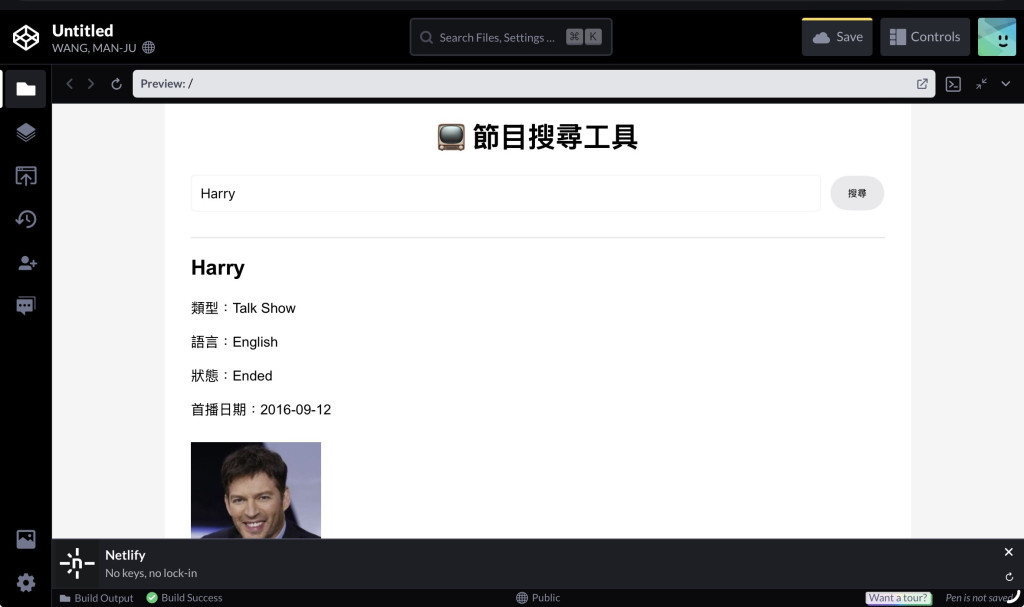Viewport: 1024px width, 607px height.
Task: Go forward in preview navigation
Action: point(91,84)
